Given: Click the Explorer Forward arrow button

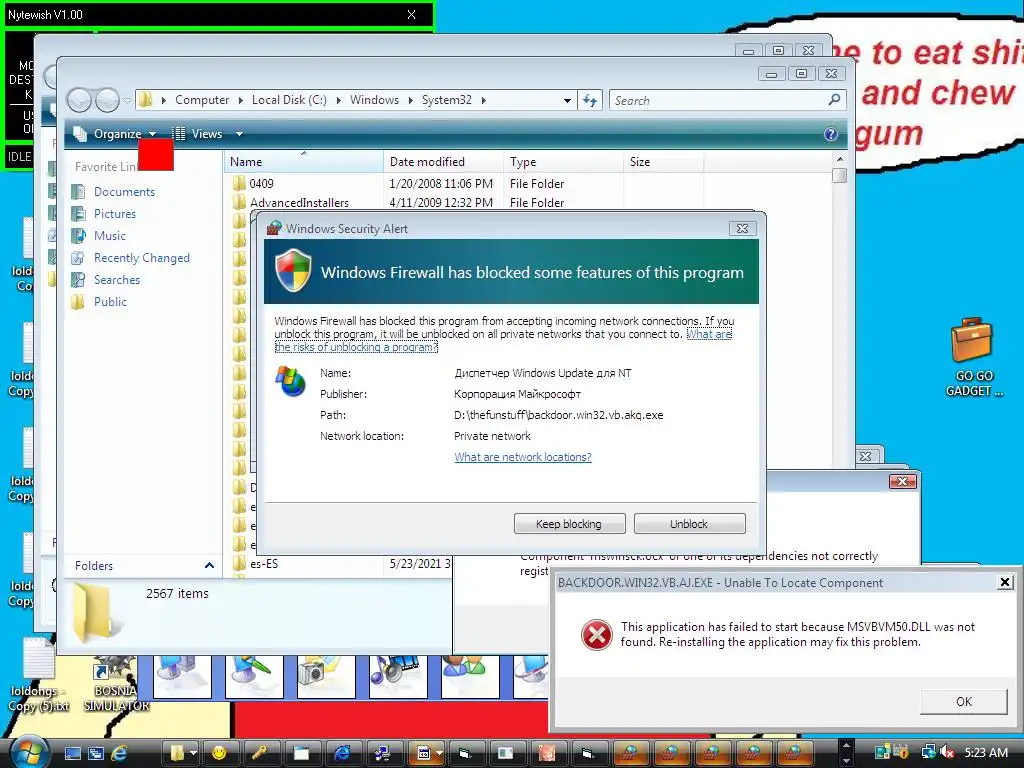Looking at the screenshot, I should click(107, 101).
